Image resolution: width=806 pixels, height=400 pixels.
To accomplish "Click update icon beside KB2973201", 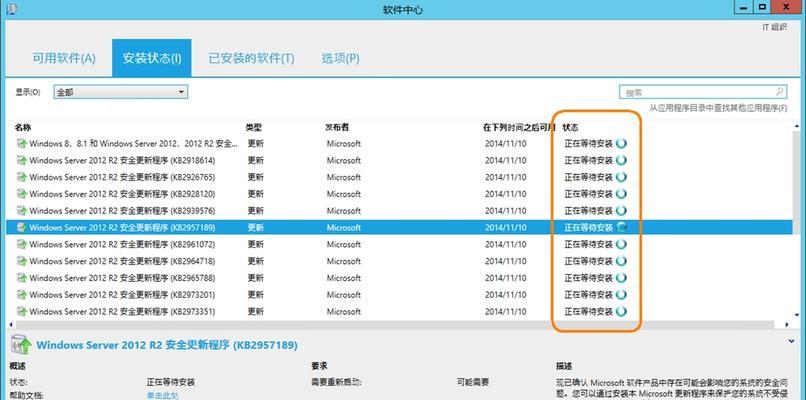I will 22,295.
